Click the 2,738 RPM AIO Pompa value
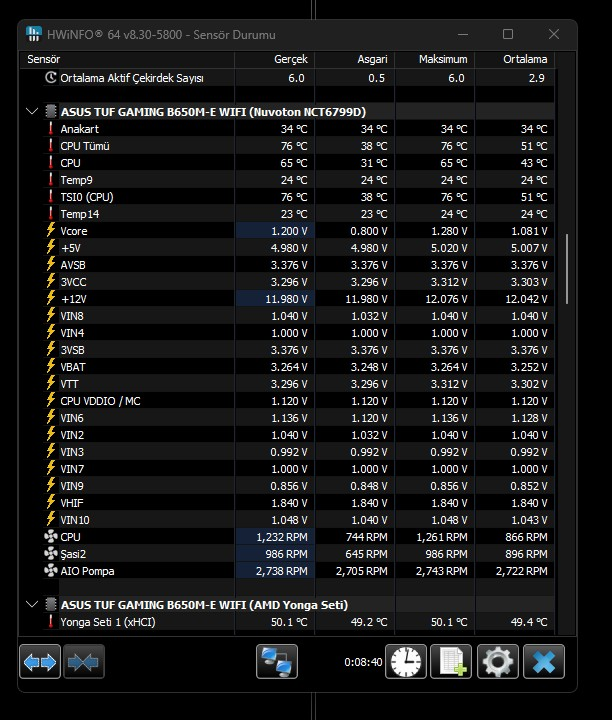This screenshot has height=720, width=612. coord(282,571)
